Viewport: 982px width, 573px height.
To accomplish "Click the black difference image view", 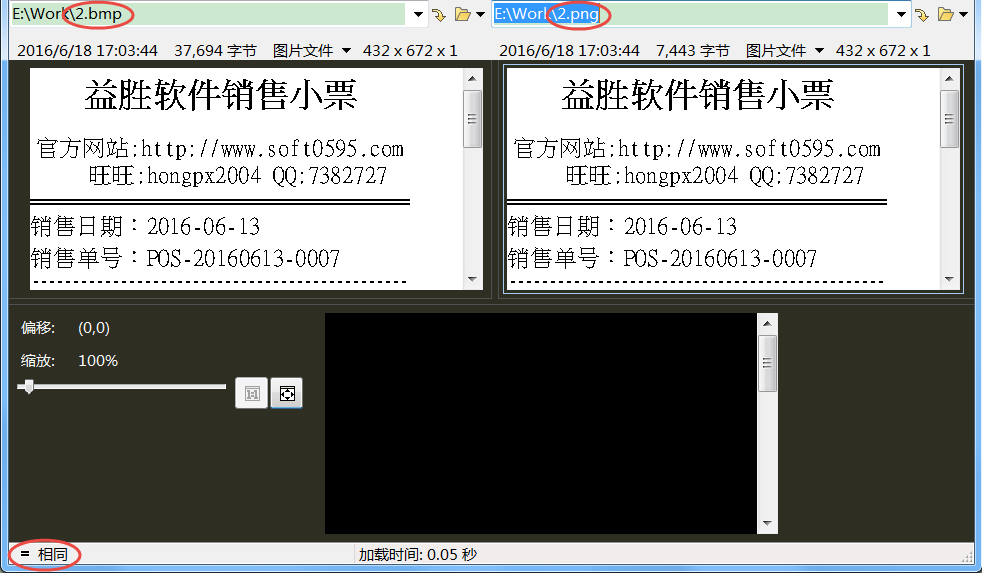I will tap(541, 423).
